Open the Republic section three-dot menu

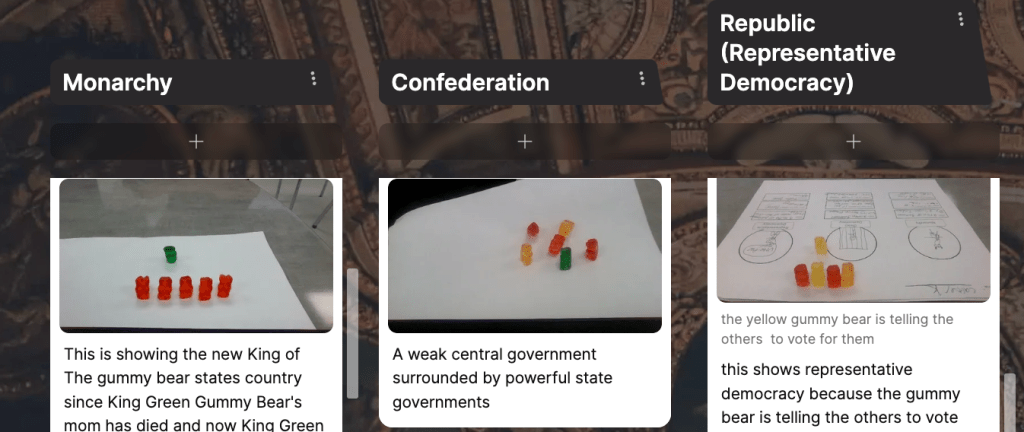(961, 19)
